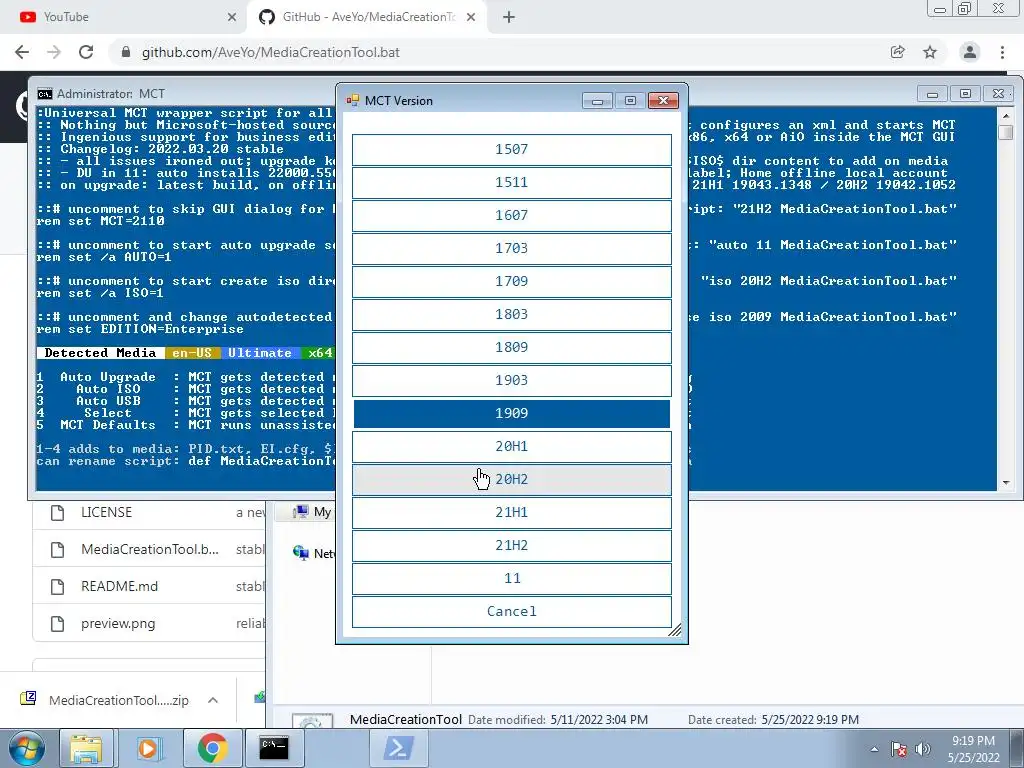
Task: Switch to command prompt taskbar item
Action: point(274,748)
